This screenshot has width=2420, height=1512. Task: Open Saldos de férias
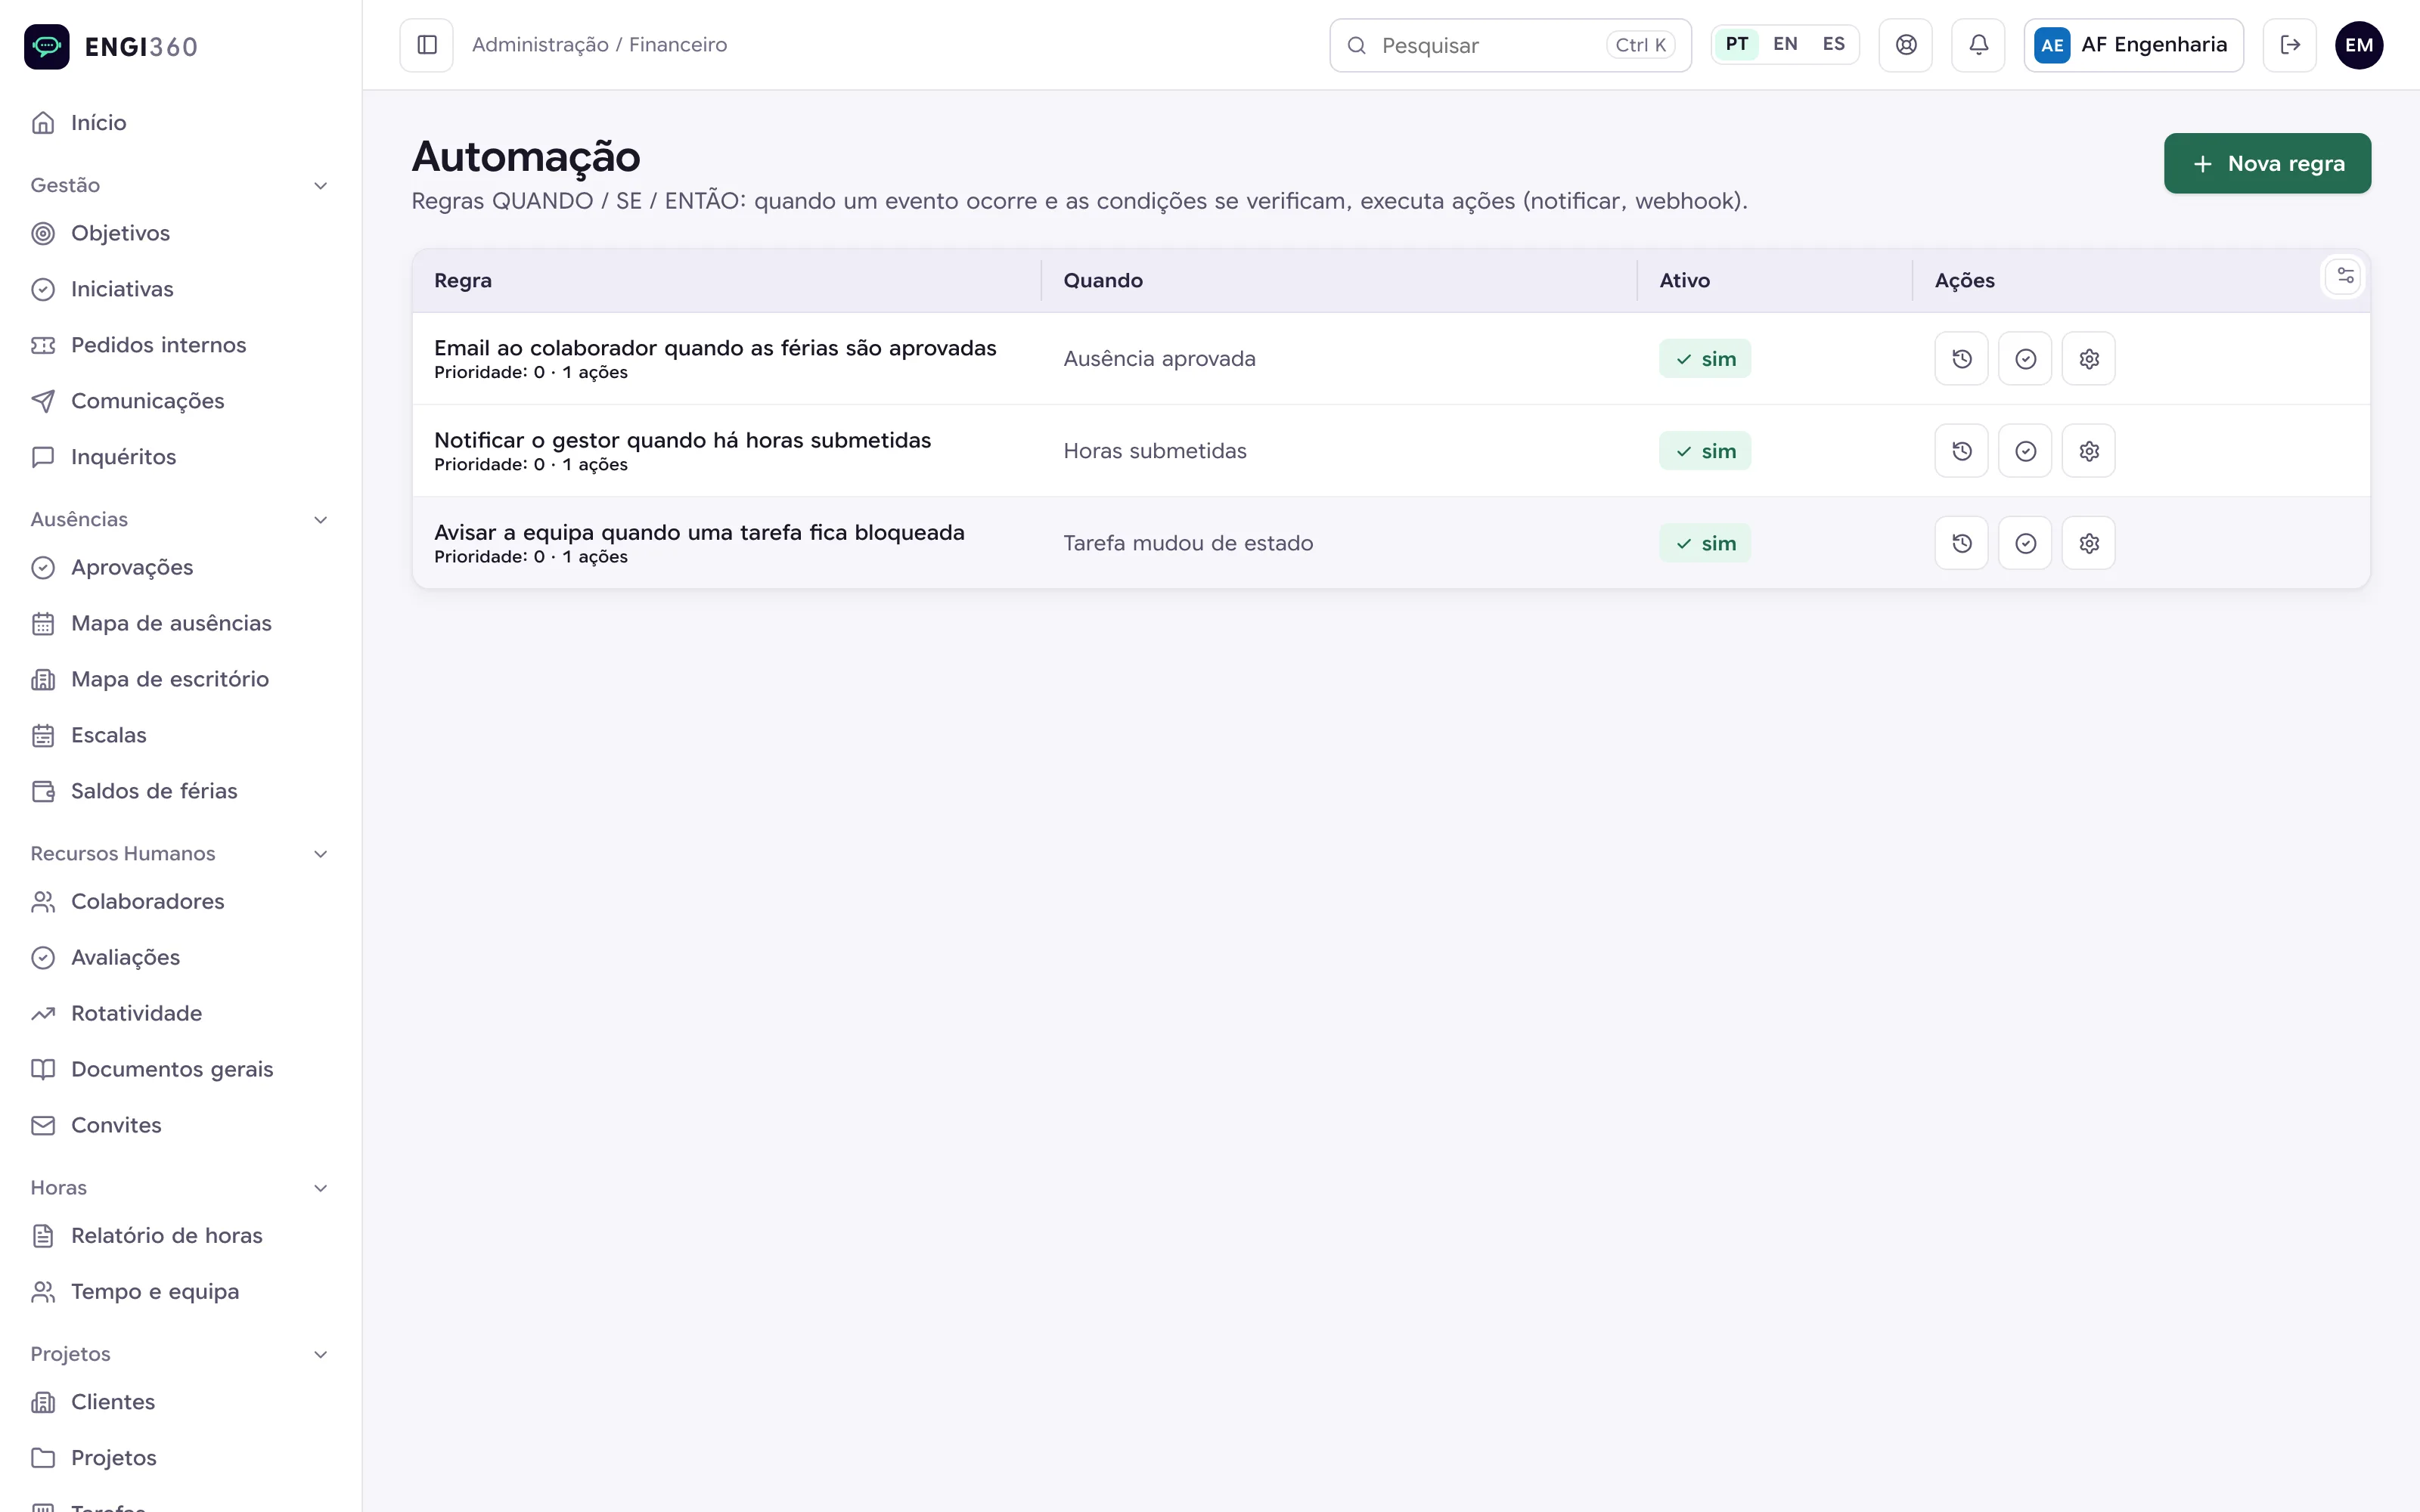click(x=180, y=791)
